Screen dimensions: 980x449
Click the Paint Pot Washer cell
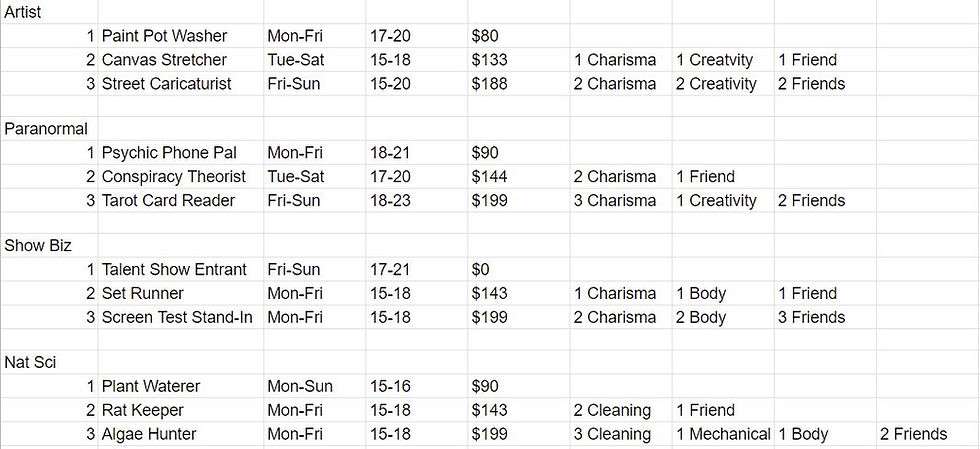(164, 36)
